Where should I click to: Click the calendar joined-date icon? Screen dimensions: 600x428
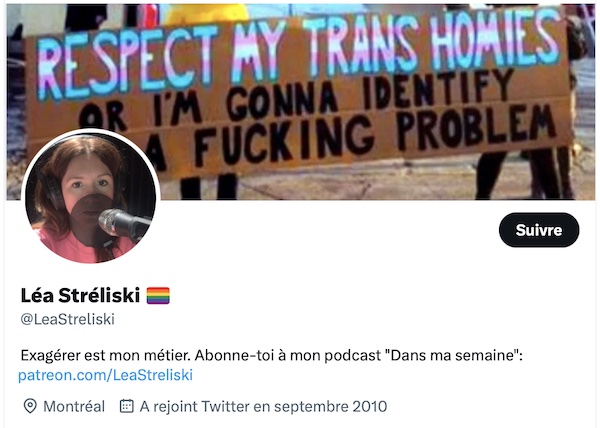point(127,406)
